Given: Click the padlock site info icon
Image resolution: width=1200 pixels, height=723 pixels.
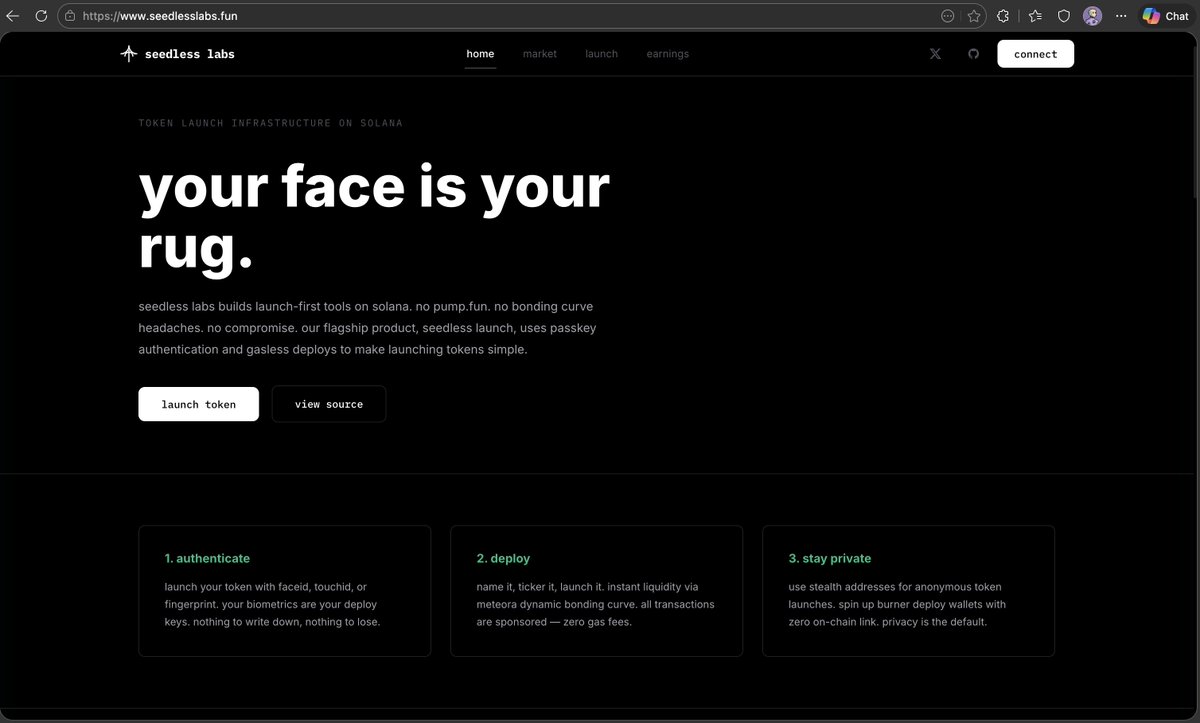Looking at the screenshot, I should pos(69,16).
